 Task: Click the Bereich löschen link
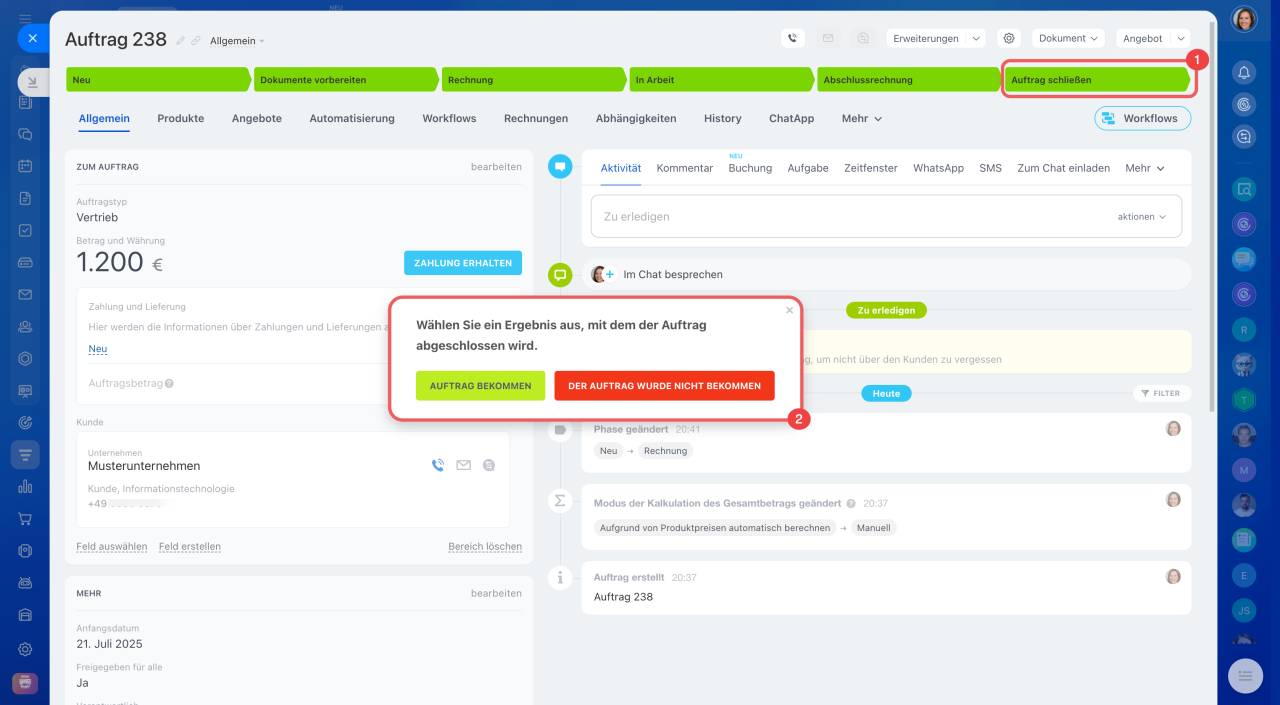(x=485, y=547)
